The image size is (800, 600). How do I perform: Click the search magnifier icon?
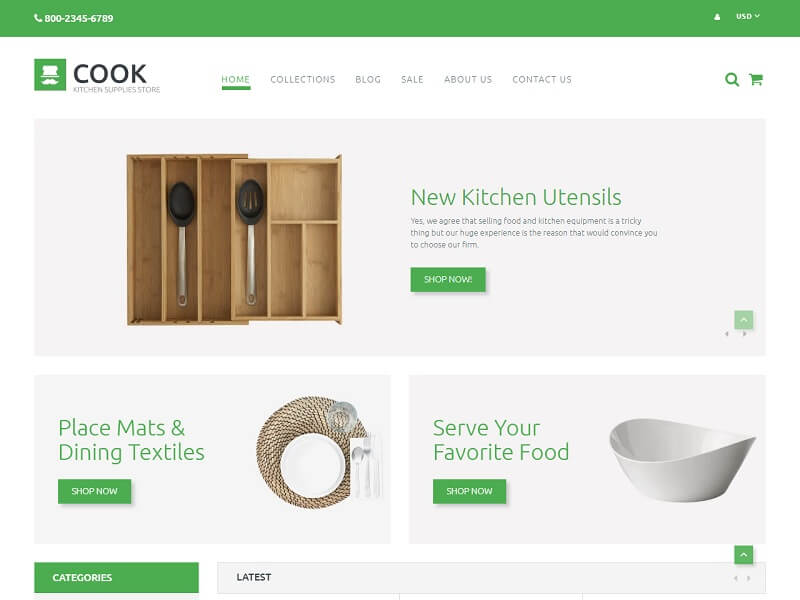point(732,80)
